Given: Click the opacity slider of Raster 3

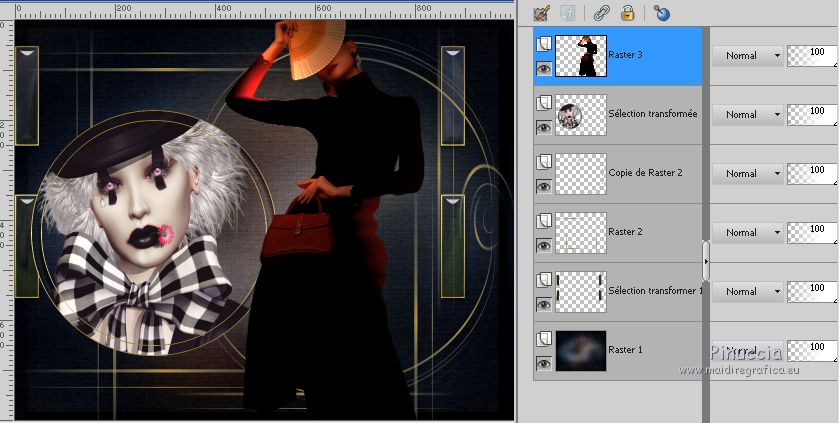Looking at the screenshot, I should click(x=813, y=56).
